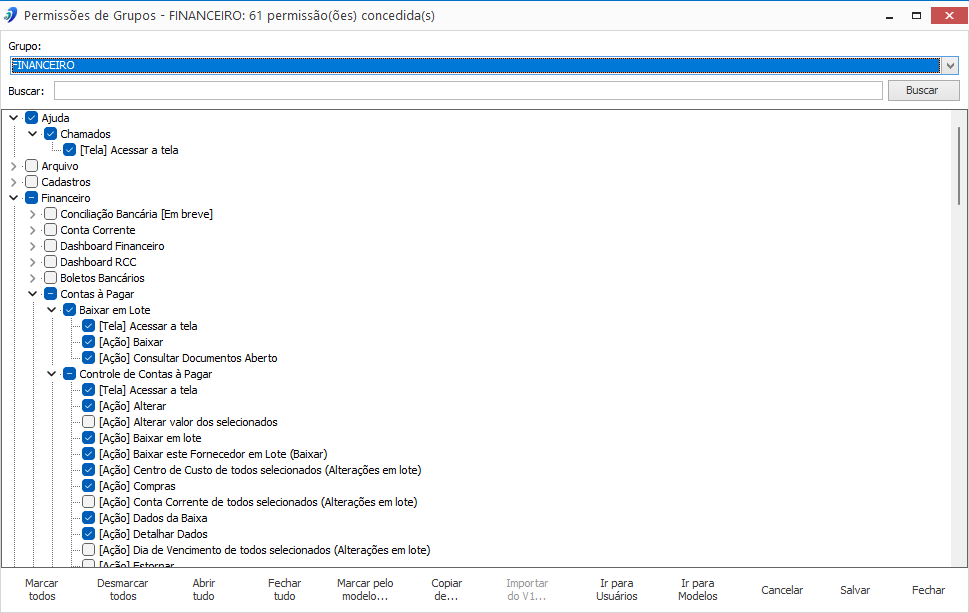The image size is (969, 613).
Task: Collapse the Ajuda tree node
Action: coord(14,117)
